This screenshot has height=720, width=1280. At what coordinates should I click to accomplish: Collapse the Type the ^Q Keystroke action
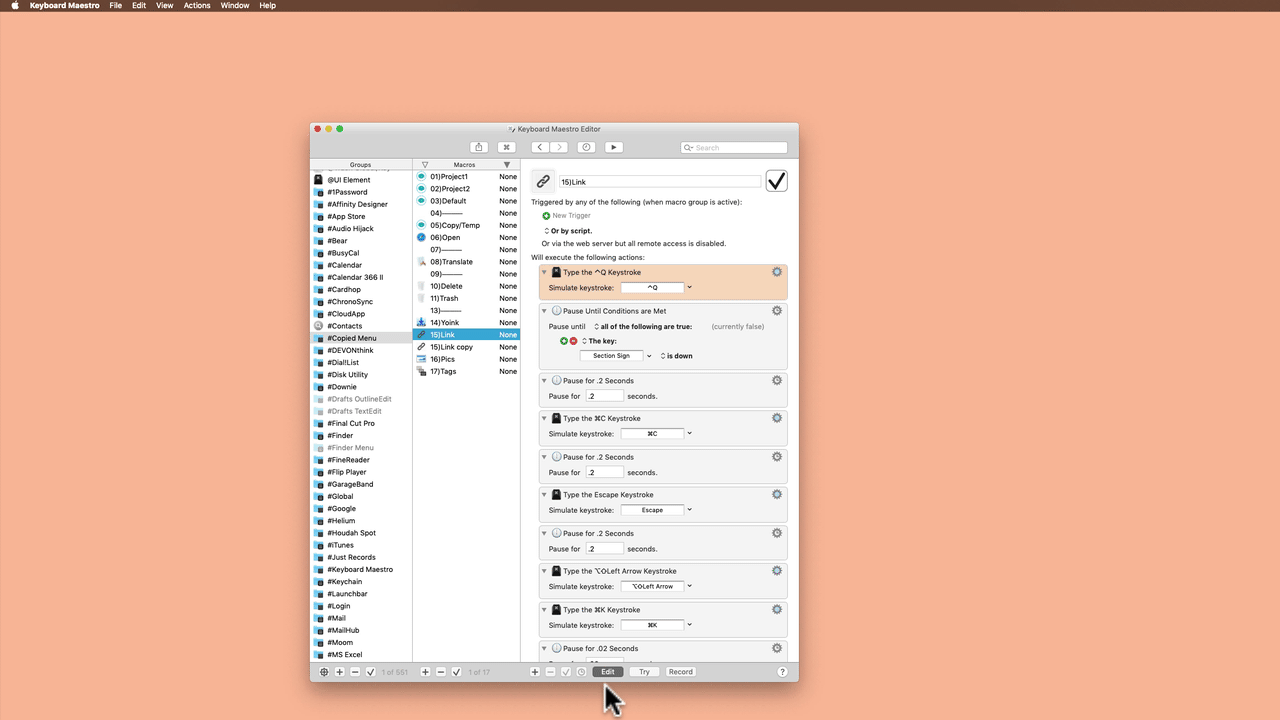pos(545,272)
